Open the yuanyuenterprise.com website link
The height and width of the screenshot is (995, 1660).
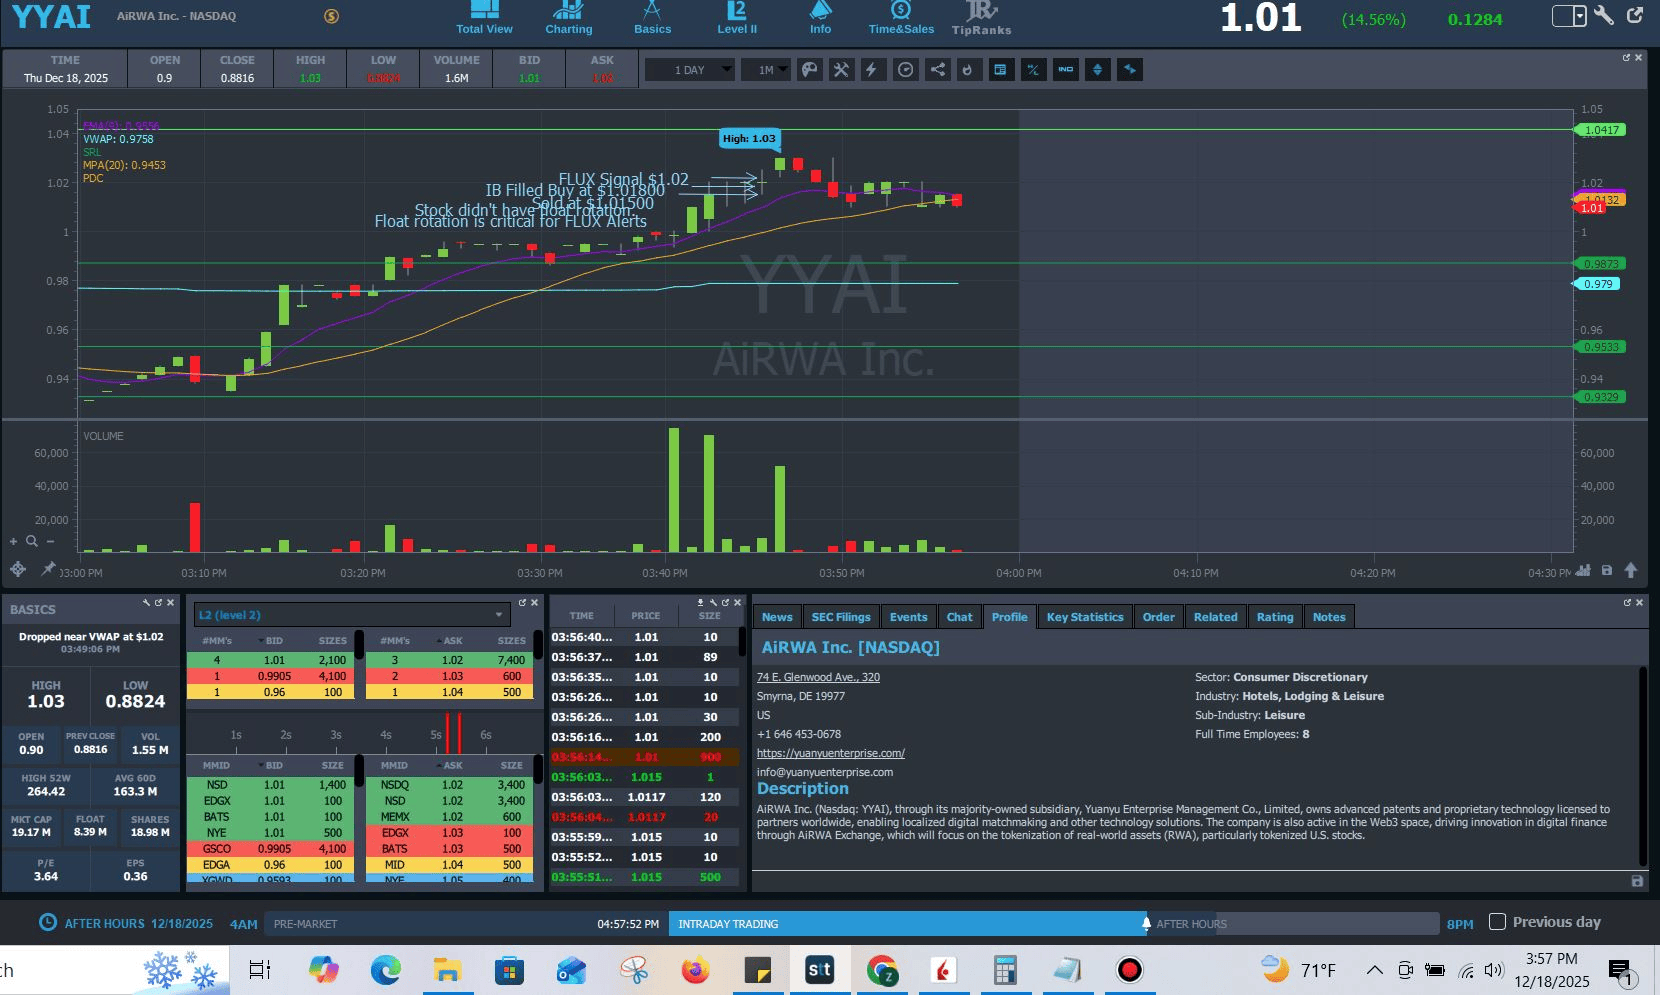coord(831,753)
